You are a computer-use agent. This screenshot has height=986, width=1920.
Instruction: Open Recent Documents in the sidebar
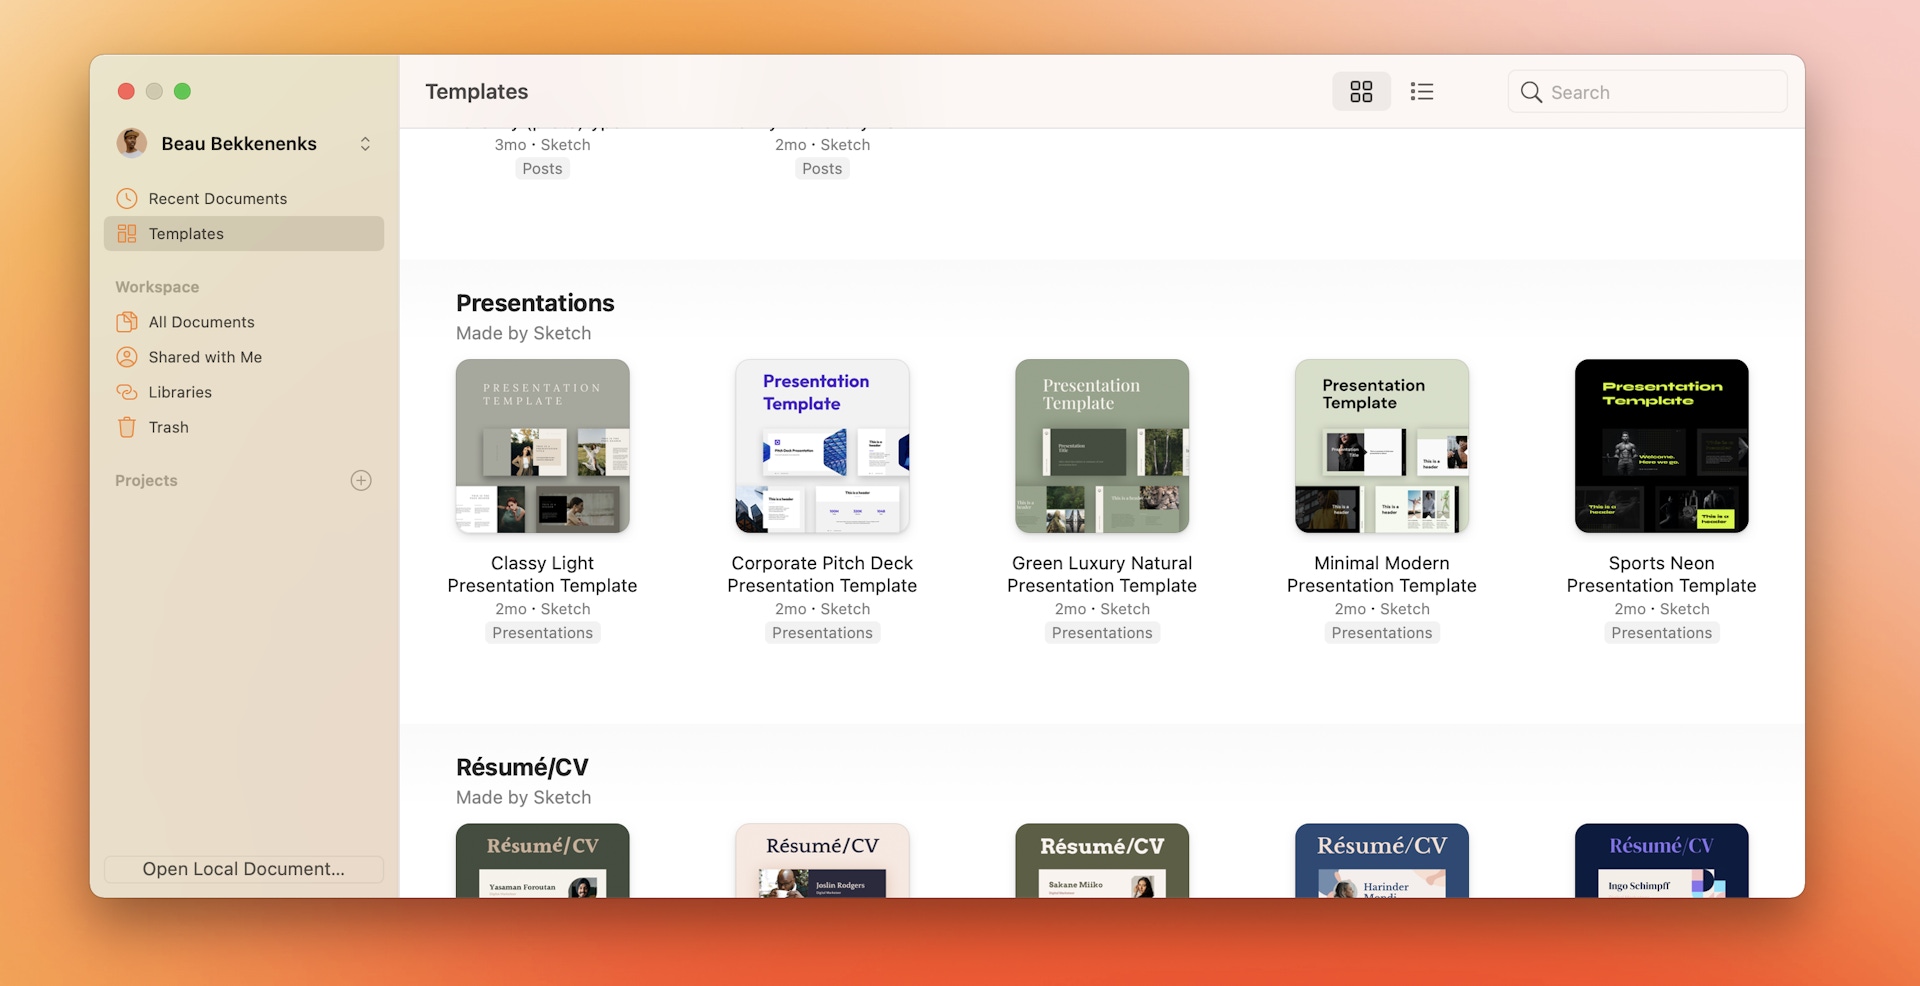coord(216,198)
